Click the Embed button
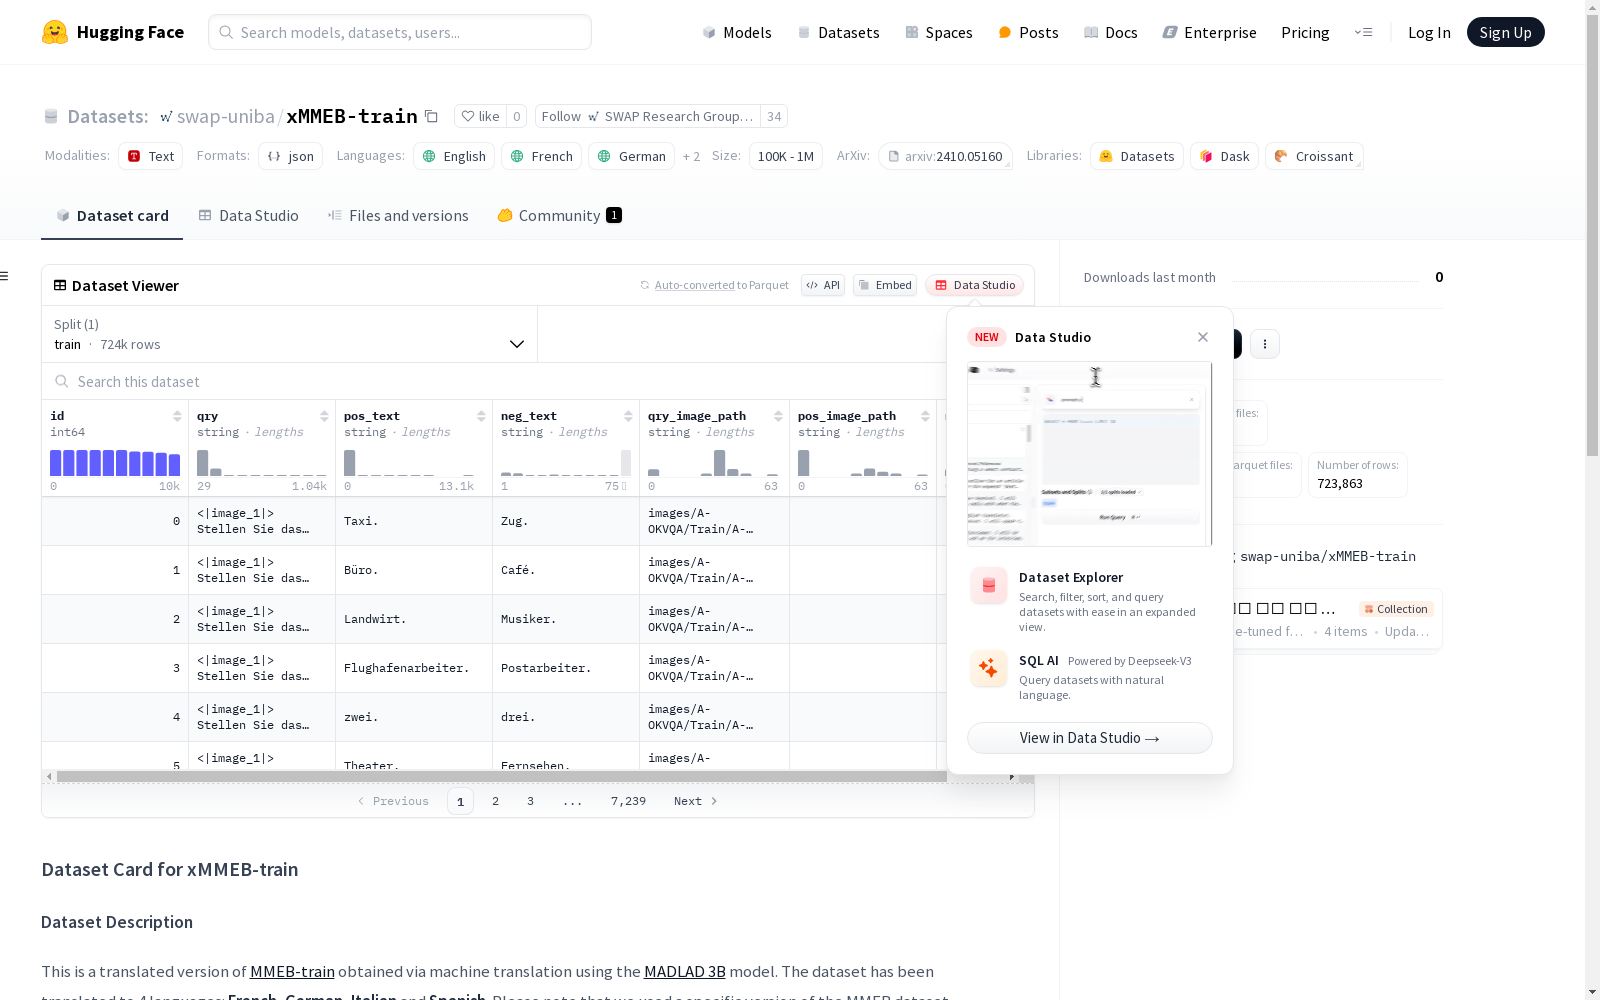 point(885,285)
